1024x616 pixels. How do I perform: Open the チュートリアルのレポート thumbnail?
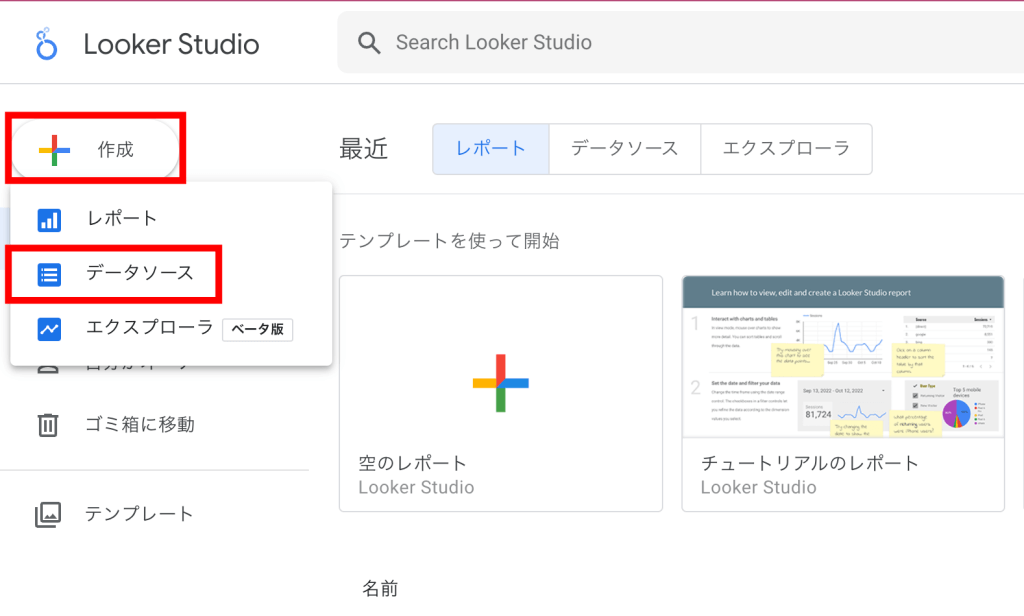pyautogui.click(x=843, y=357)
